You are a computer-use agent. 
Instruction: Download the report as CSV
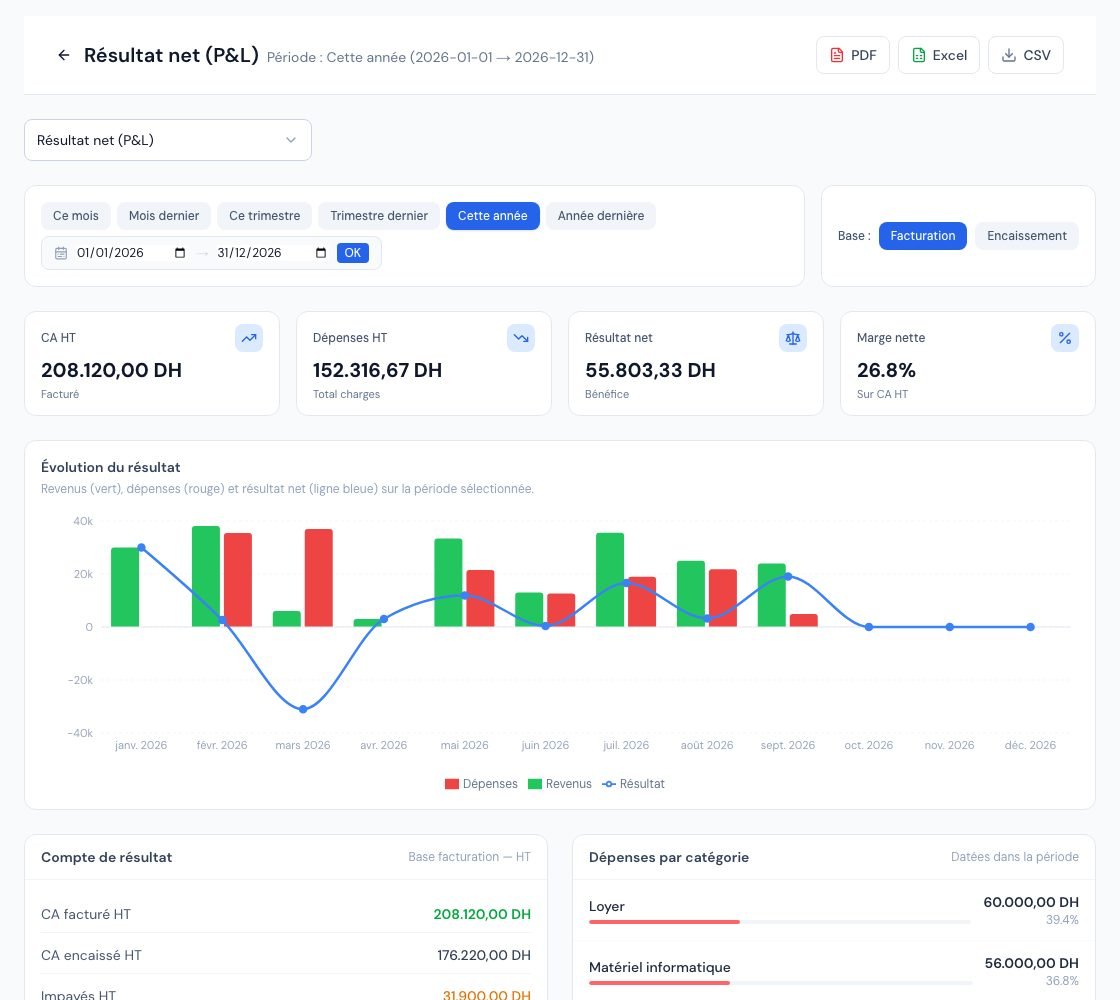(x=1026, y=55)
